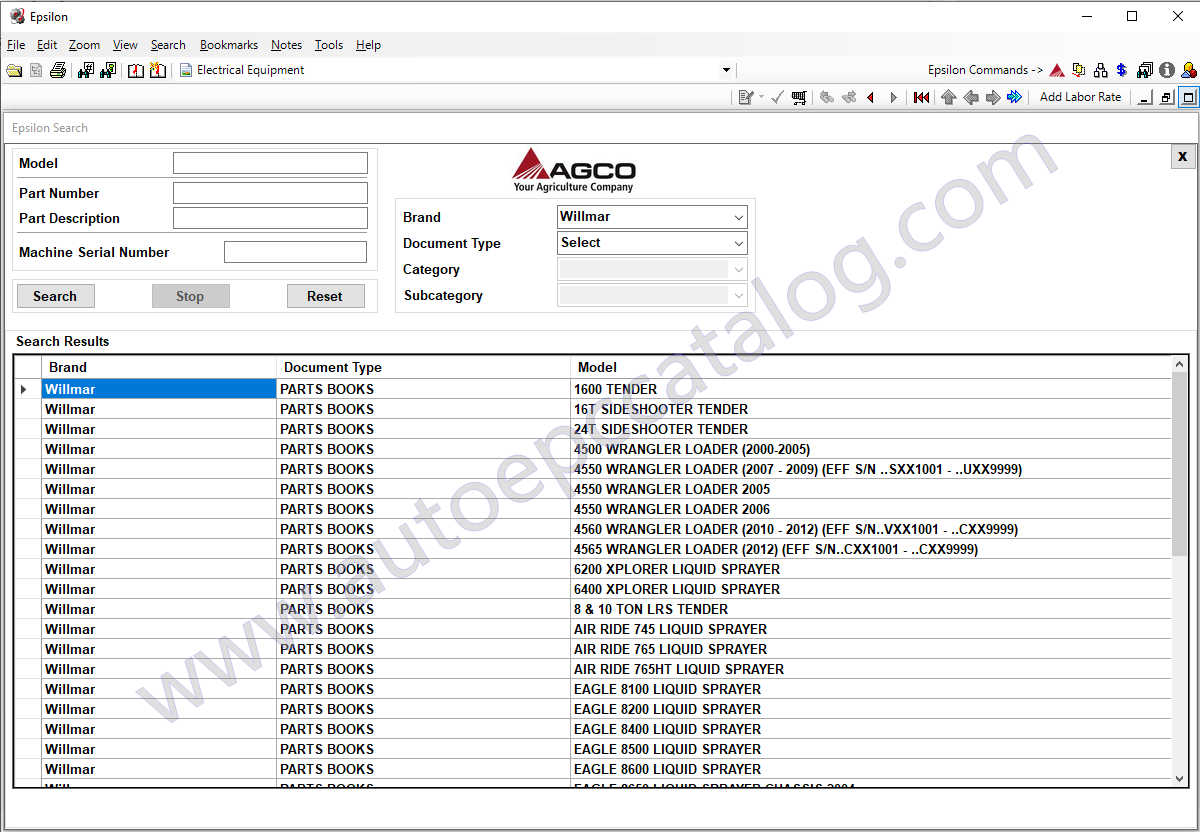This screenshot has width=1200, height=832.
Task: Click the blue double-arrow forward icon
Action: [1015, 97]
